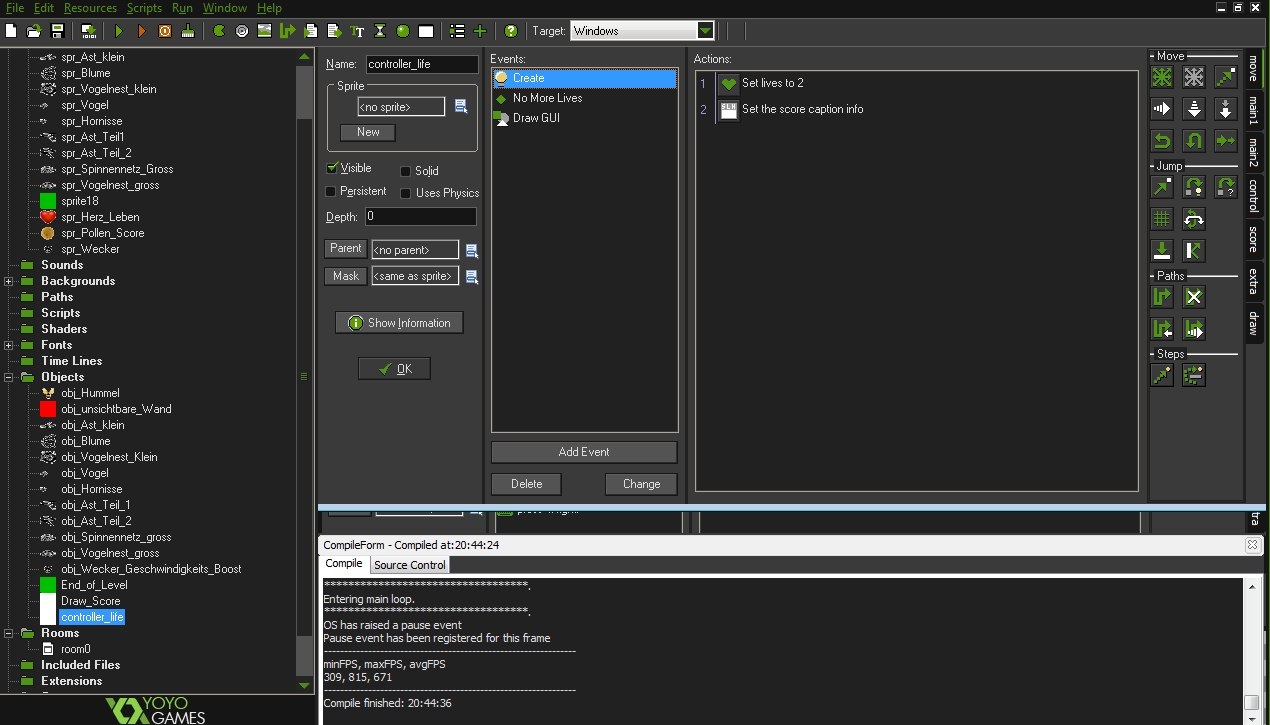Select the Reverse Horizontal direction action icon

click(x=1162, y=141)
